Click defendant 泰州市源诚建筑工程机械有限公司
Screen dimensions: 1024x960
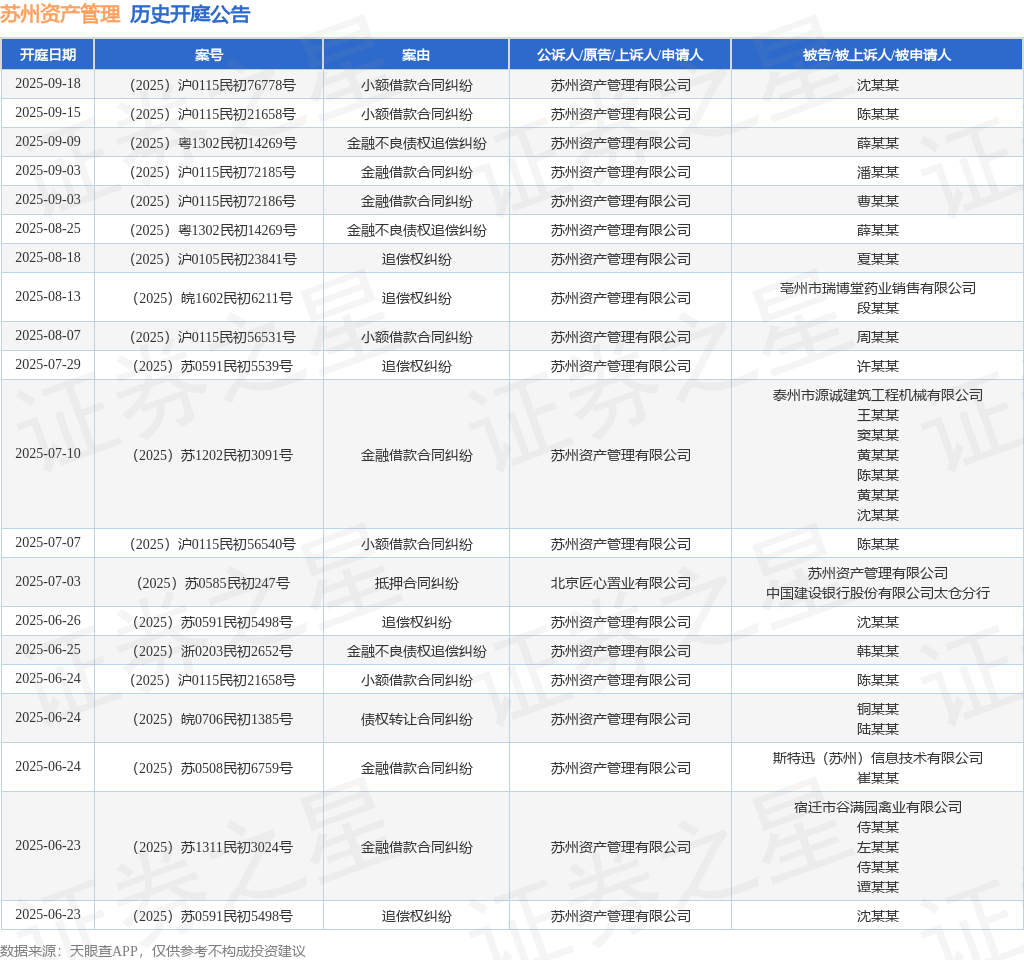point(878,395)
